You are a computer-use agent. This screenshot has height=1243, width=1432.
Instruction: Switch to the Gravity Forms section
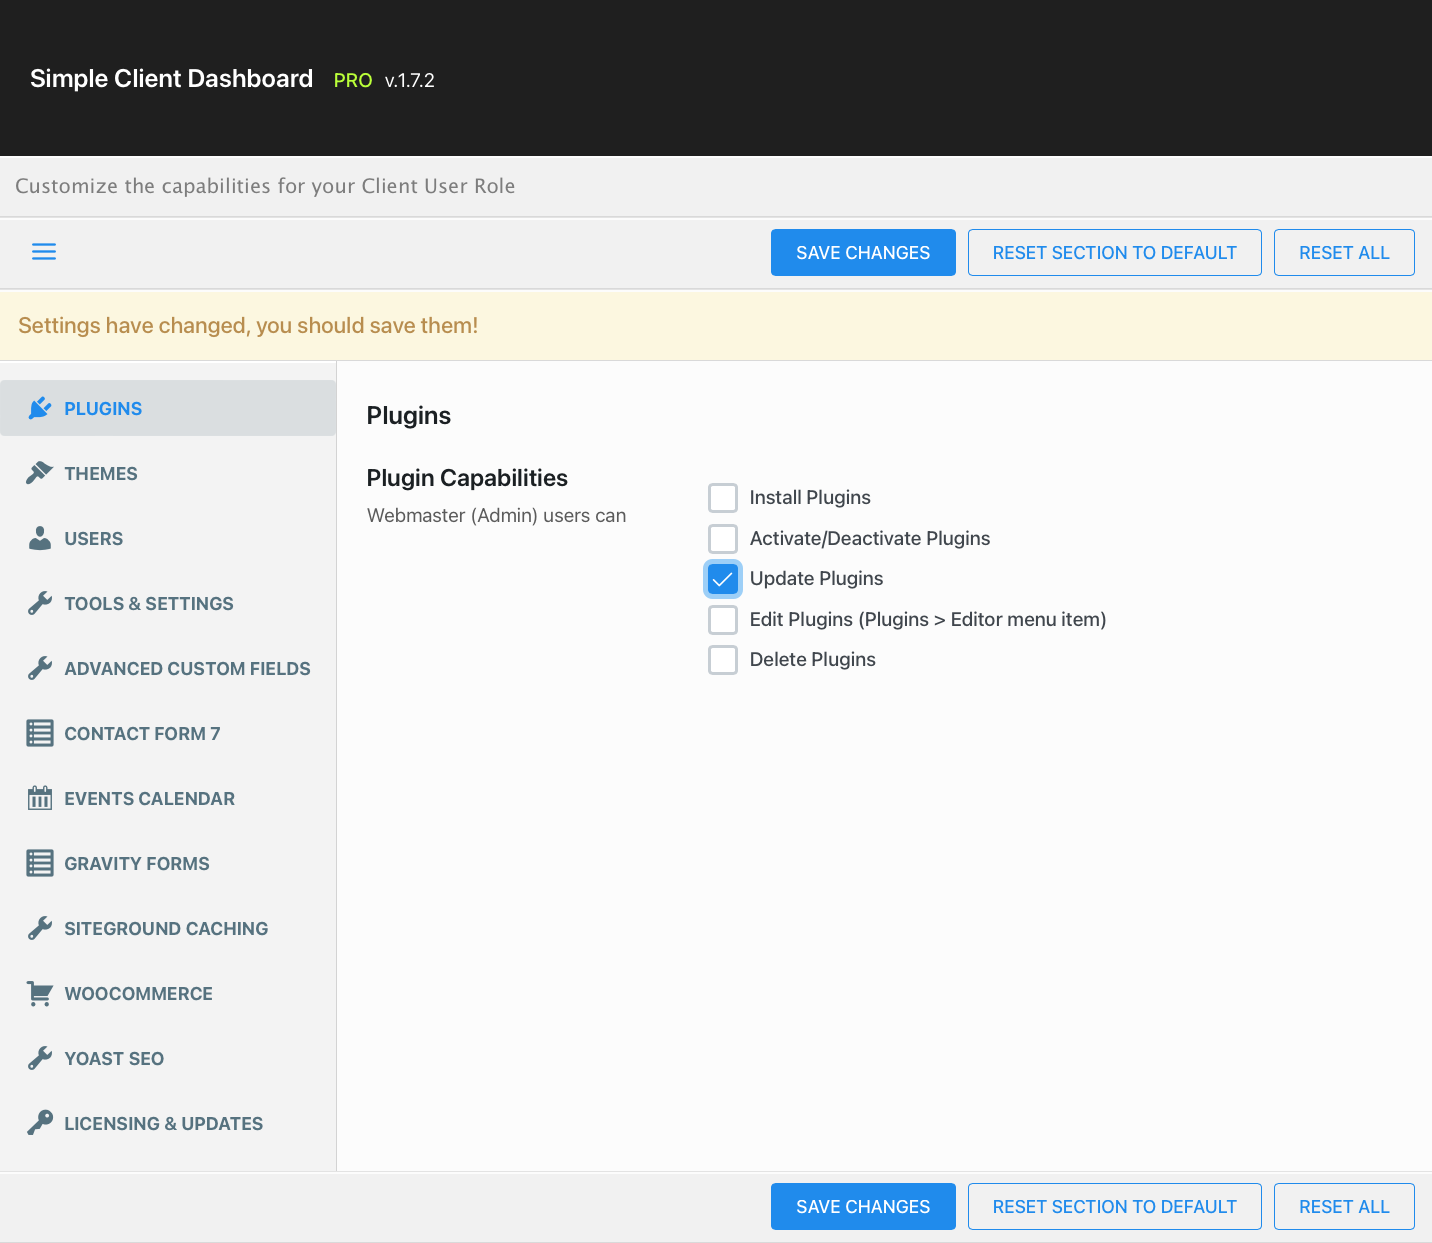click(136, 863)
